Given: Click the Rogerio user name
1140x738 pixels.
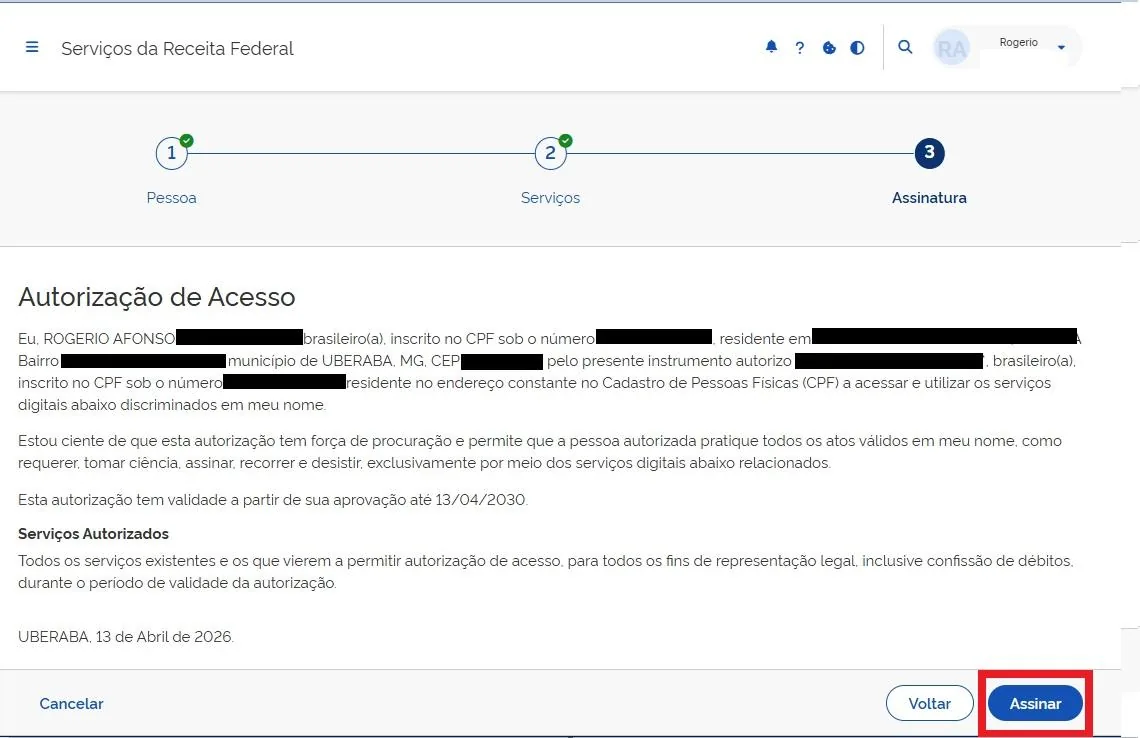Looking at the screenshot, I should coord(1019,42).
